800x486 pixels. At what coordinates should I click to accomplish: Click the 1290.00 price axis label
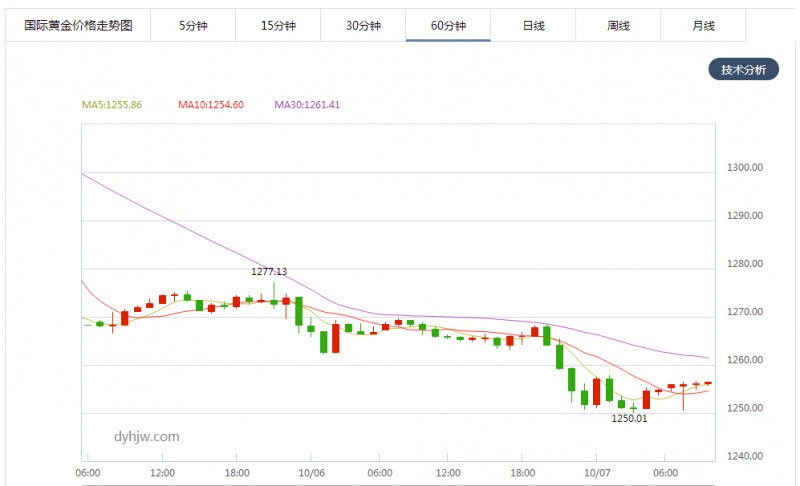[745, 215]
